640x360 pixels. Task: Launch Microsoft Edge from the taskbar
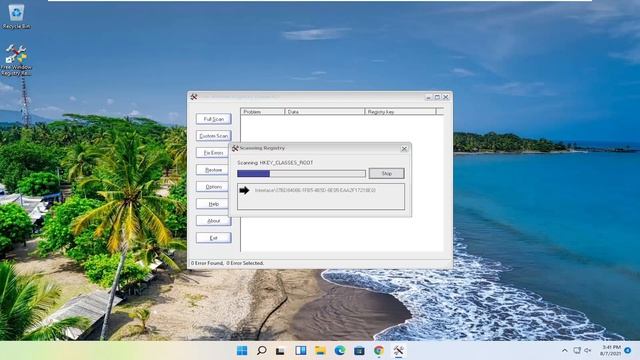point(340,351)
